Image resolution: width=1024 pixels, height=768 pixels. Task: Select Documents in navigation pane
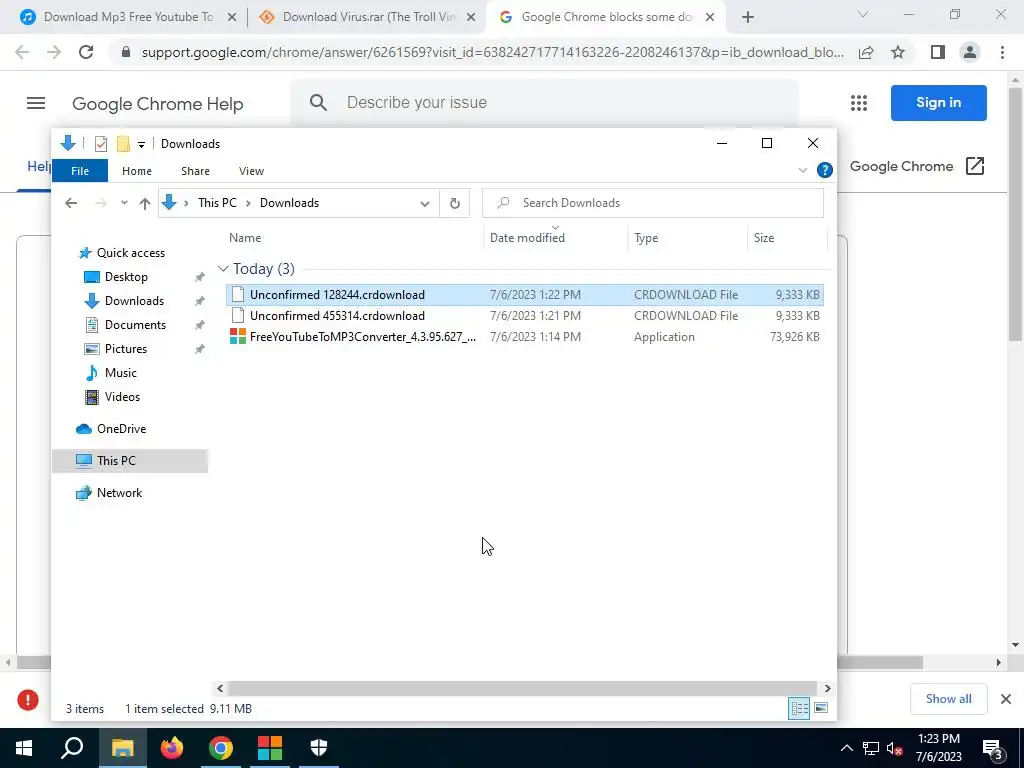coord(135,325)
